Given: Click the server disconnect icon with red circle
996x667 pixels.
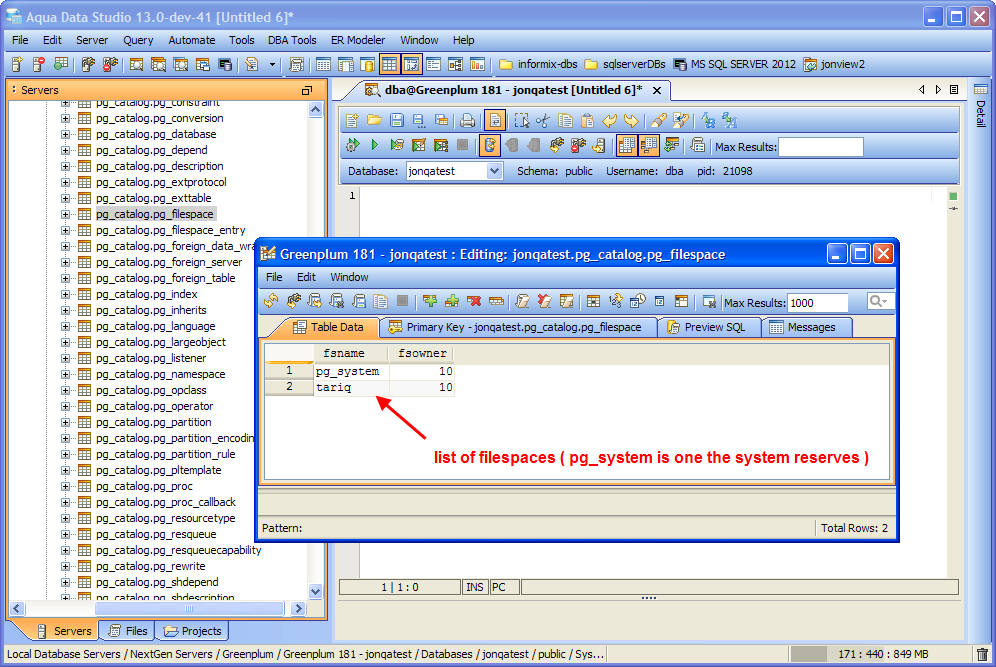Looking at the screenshot, I should click(39, 64).
